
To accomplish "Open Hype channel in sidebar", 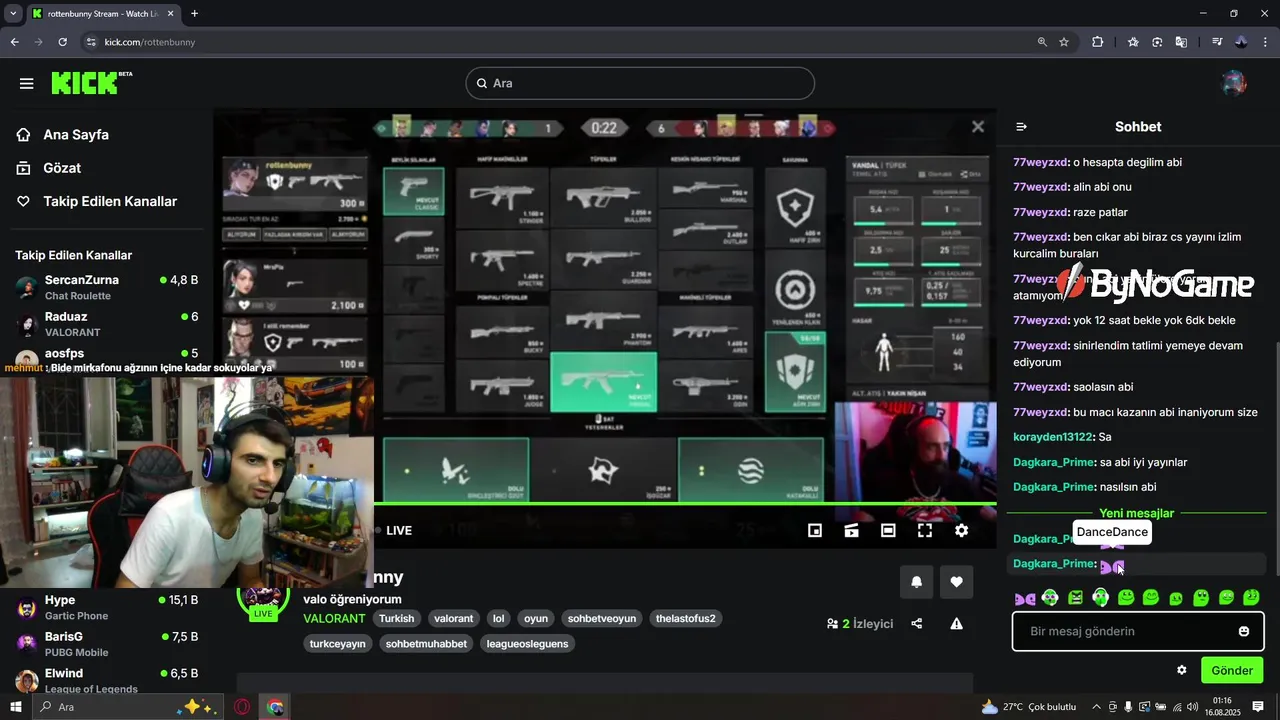I will click(106, 607).
